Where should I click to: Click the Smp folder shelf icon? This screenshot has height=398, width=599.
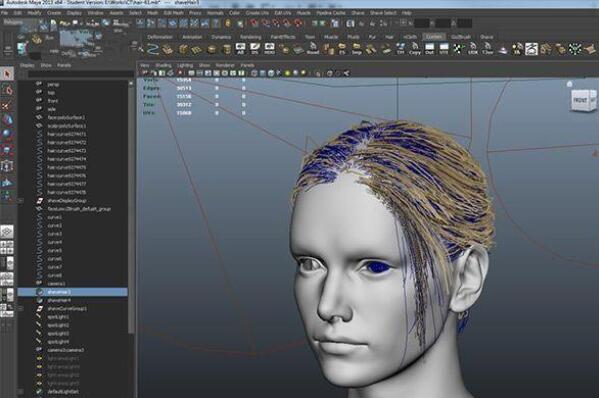point(357,49)
